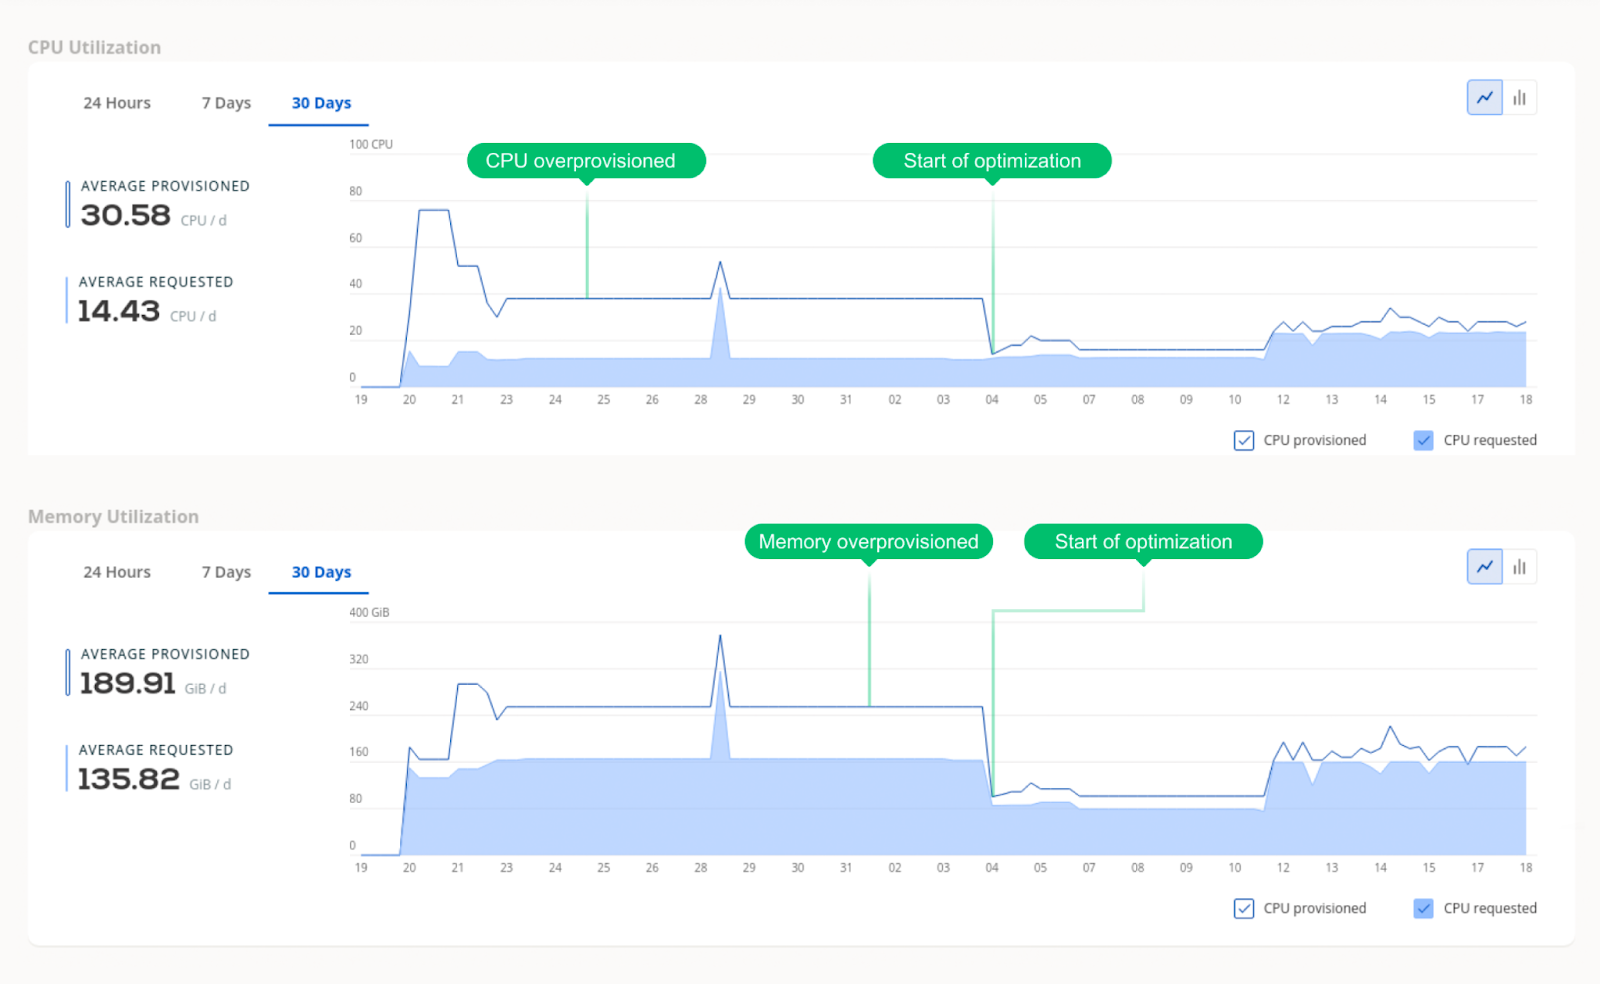The height and width of the screenshot is (984, 1600).
Task: Switch CPU chart to line view
Action: pos(1485,98)
